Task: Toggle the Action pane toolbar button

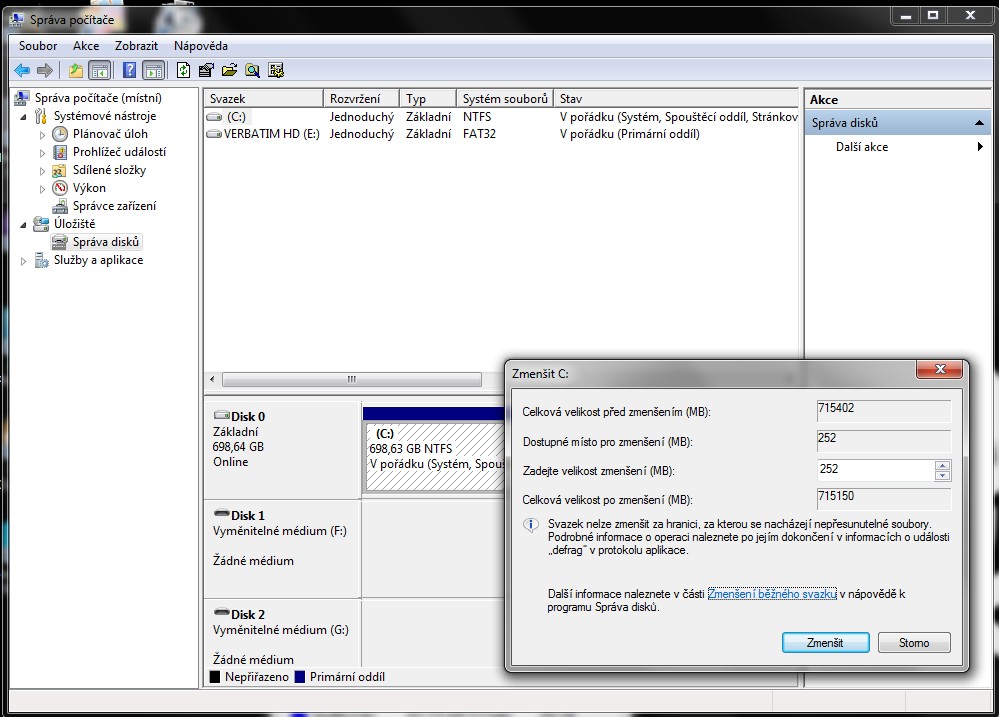Action: coord(153,70)
